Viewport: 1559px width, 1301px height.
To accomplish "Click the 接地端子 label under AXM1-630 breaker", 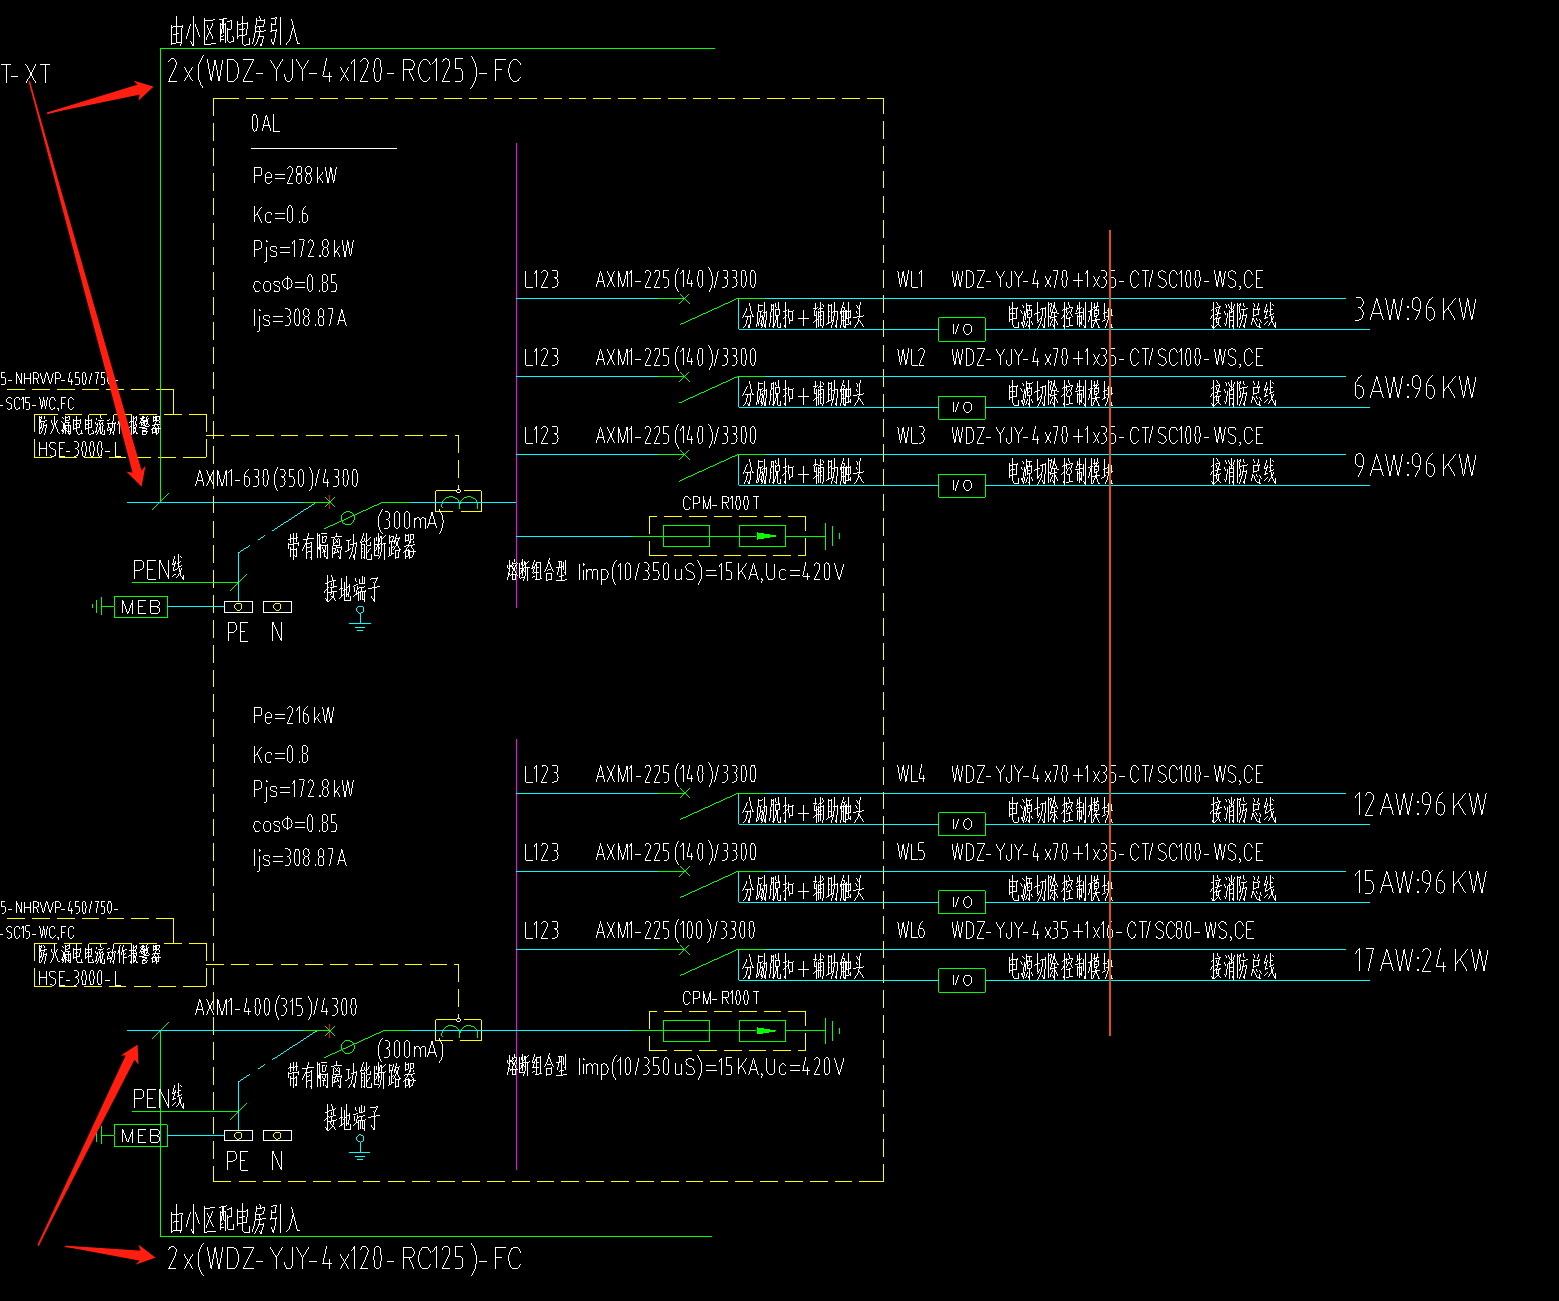I will [x=352, y=590].
